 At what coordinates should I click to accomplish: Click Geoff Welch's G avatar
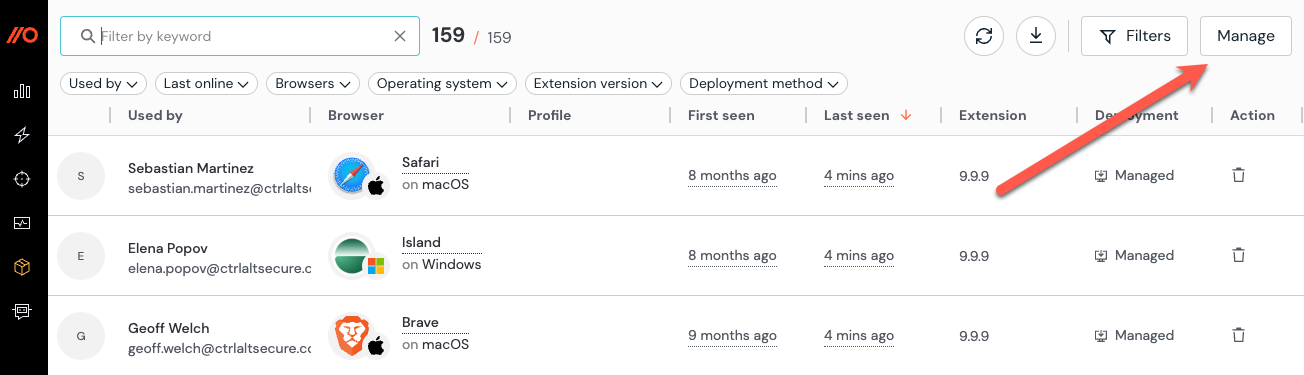coord(81,336)
